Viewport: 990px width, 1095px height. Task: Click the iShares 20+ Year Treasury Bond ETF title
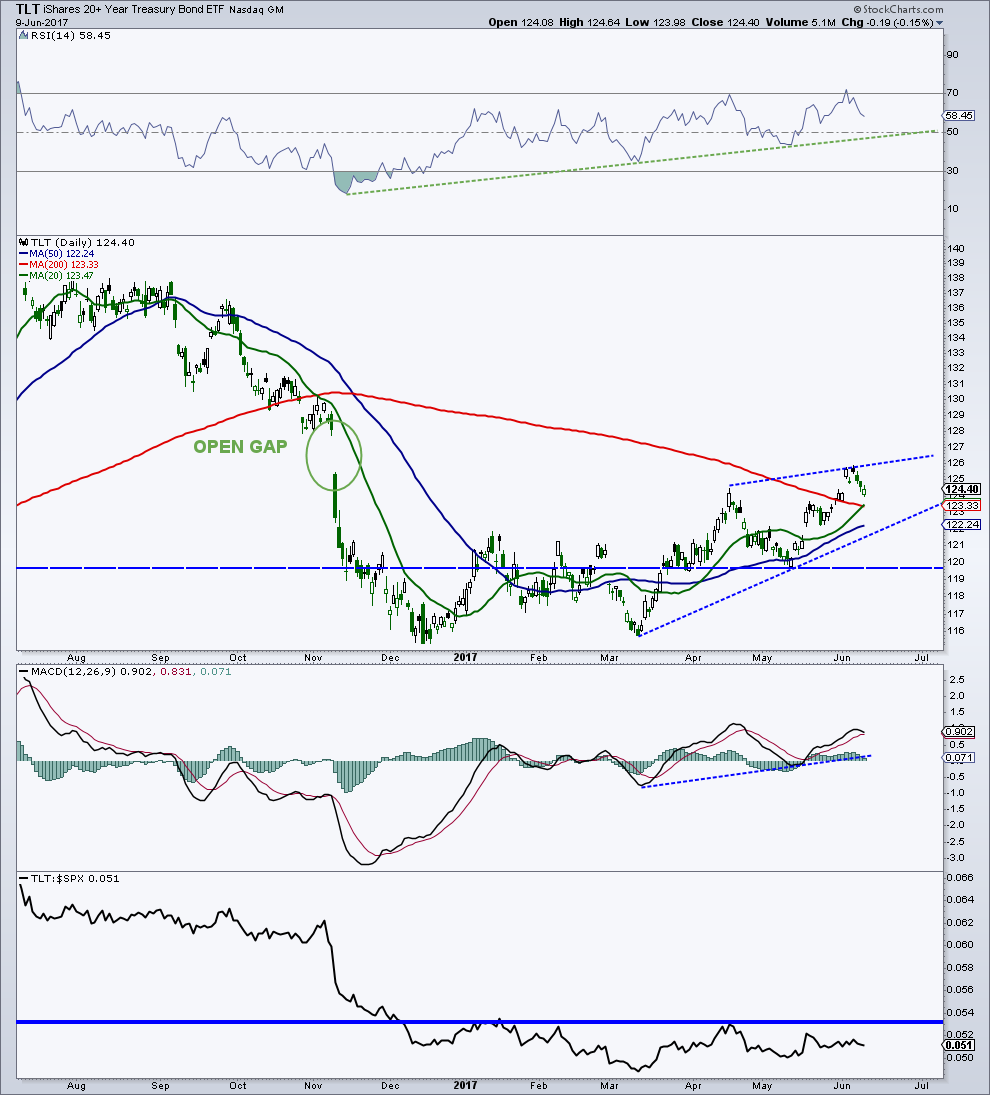point(135,10)
